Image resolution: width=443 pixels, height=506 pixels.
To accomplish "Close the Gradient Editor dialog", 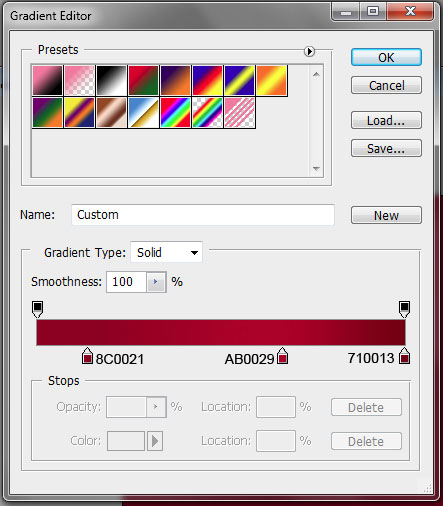I will coord(410,12).
